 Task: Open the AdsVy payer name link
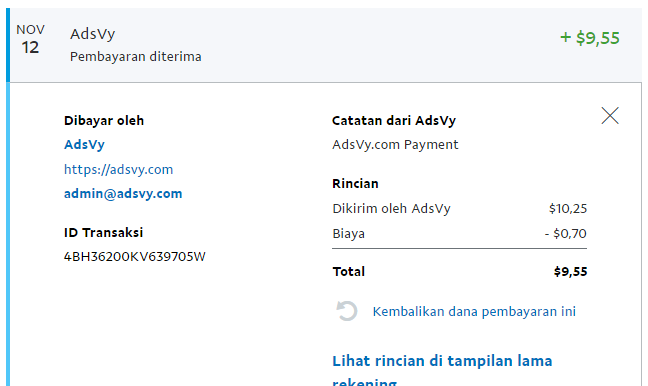pyautogui.click(x=84, y=145)
